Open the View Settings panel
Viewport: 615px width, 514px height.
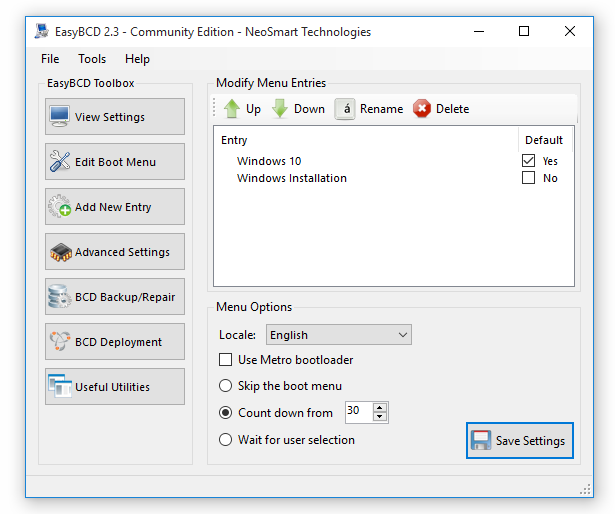(115, 117)
